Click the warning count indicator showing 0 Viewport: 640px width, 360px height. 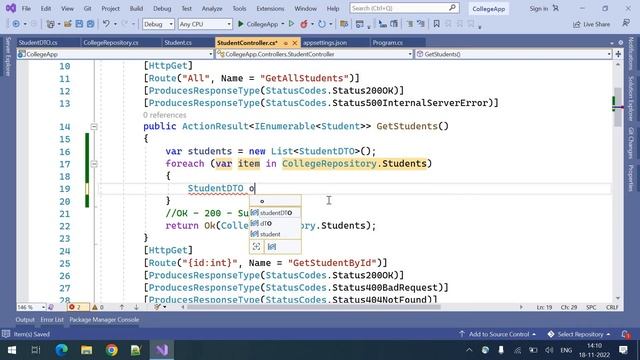tap(98, 307)
